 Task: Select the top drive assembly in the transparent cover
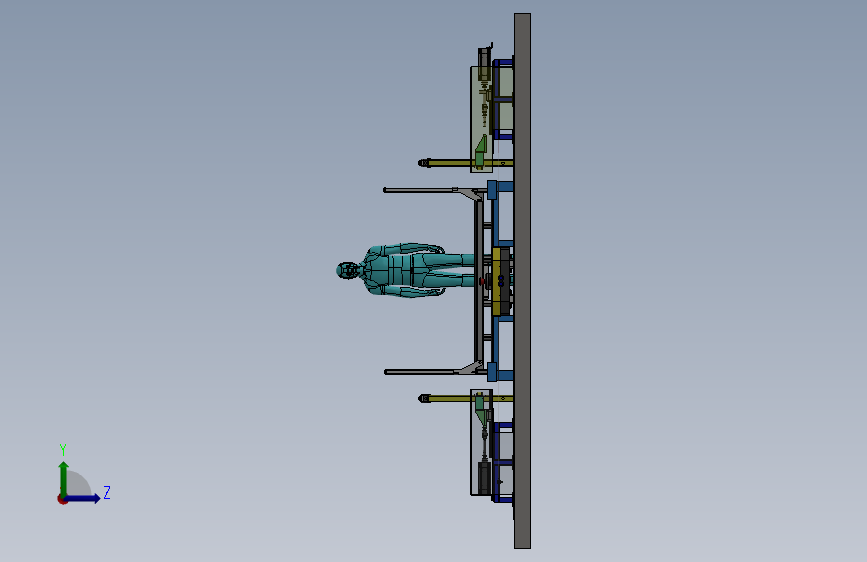pyautogui.click(x=482, y=111)
